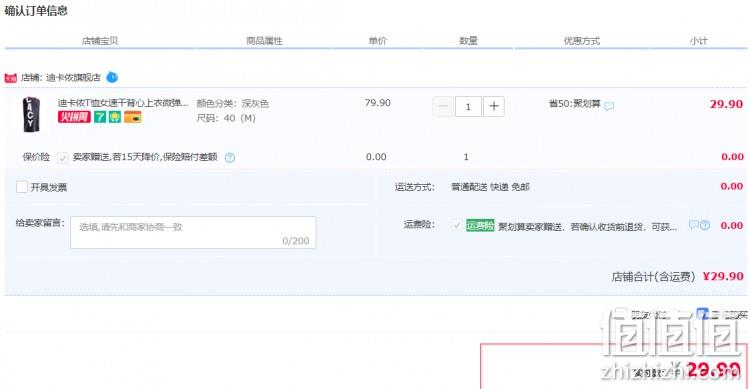Toggle the 运费险 shipping insurance checkbox
The image size is (750, 389).
click(x=457, y=225)
